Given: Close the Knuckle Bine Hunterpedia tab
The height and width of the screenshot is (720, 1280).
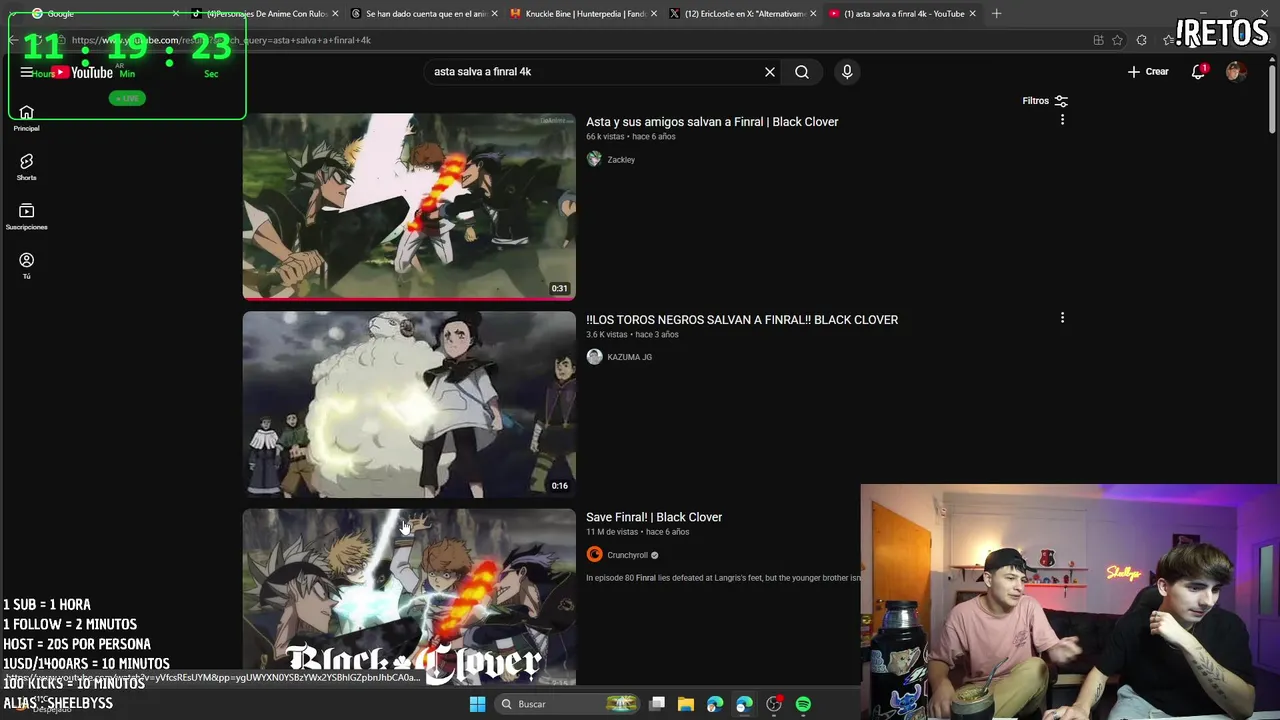Looking at the screenshot, I should 654,13.
